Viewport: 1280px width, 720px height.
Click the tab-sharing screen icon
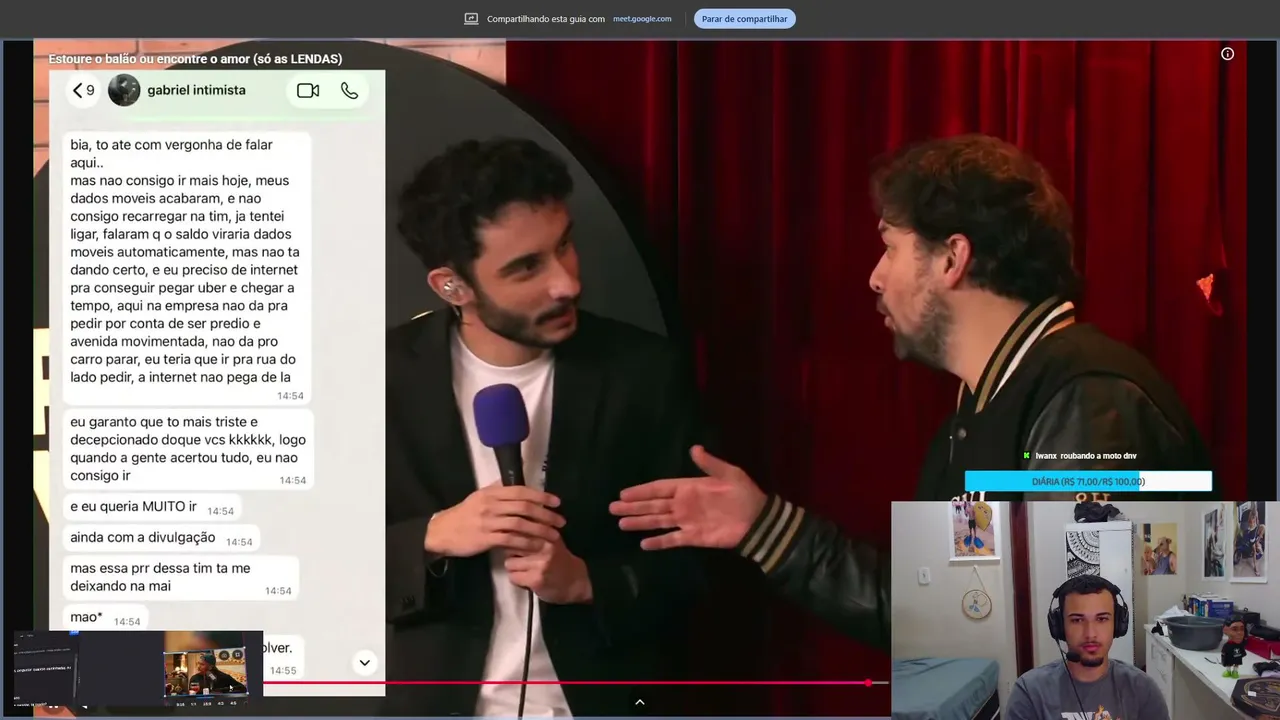pyautogui.click(x=472, y=19)
